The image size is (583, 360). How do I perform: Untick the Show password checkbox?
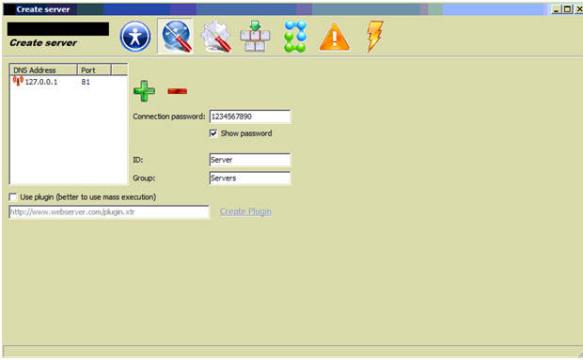[x=213, y=133]
